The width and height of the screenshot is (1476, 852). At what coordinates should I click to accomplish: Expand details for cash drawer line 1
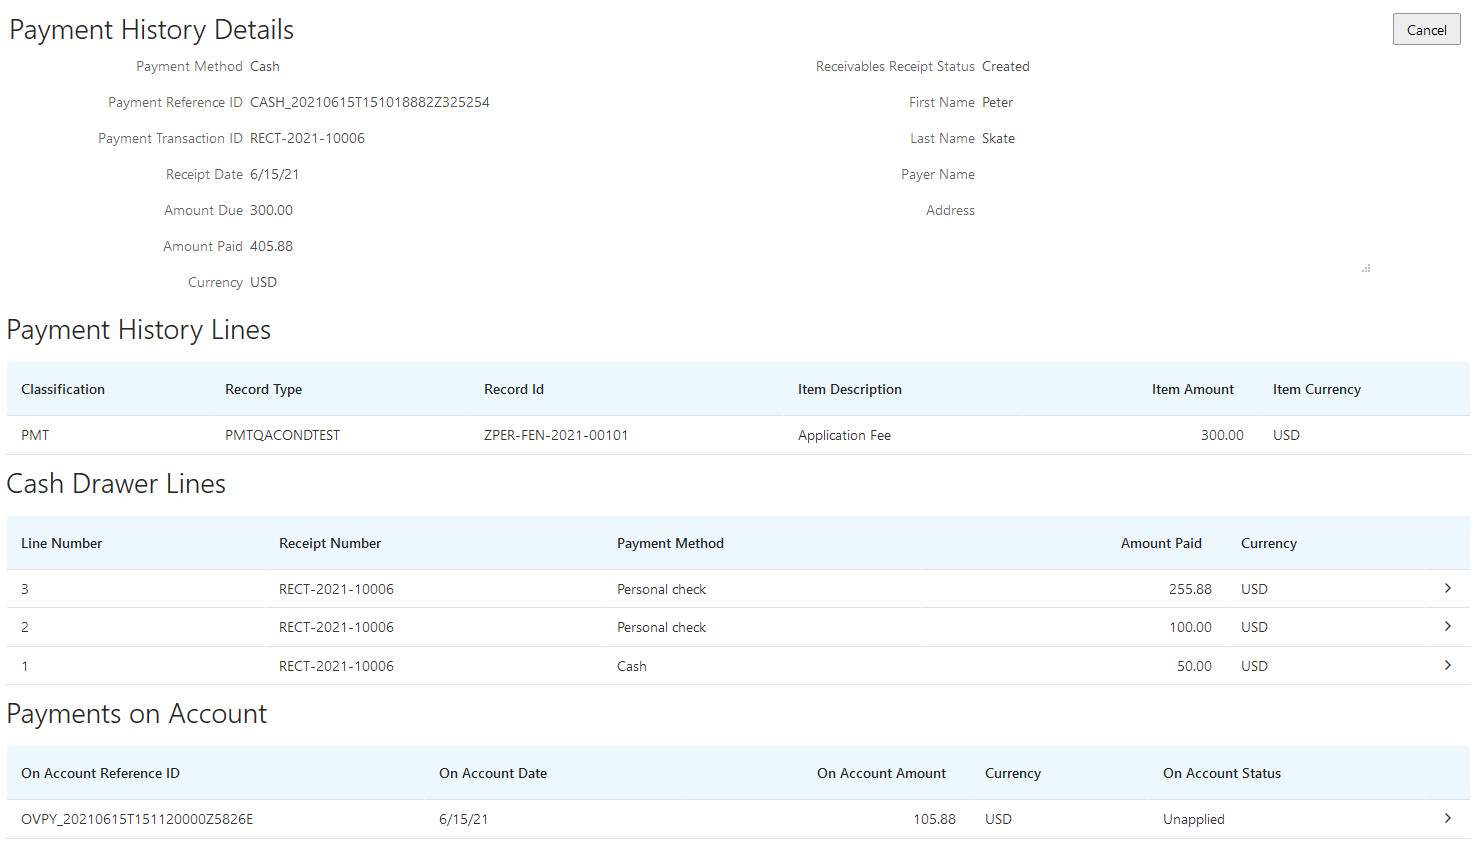[1447, 665]
